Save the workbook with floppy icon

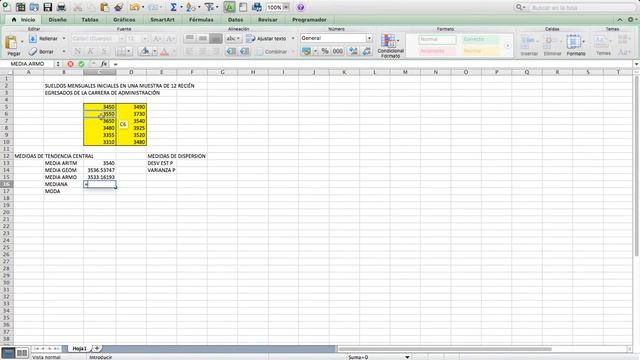tap(48, 7)
